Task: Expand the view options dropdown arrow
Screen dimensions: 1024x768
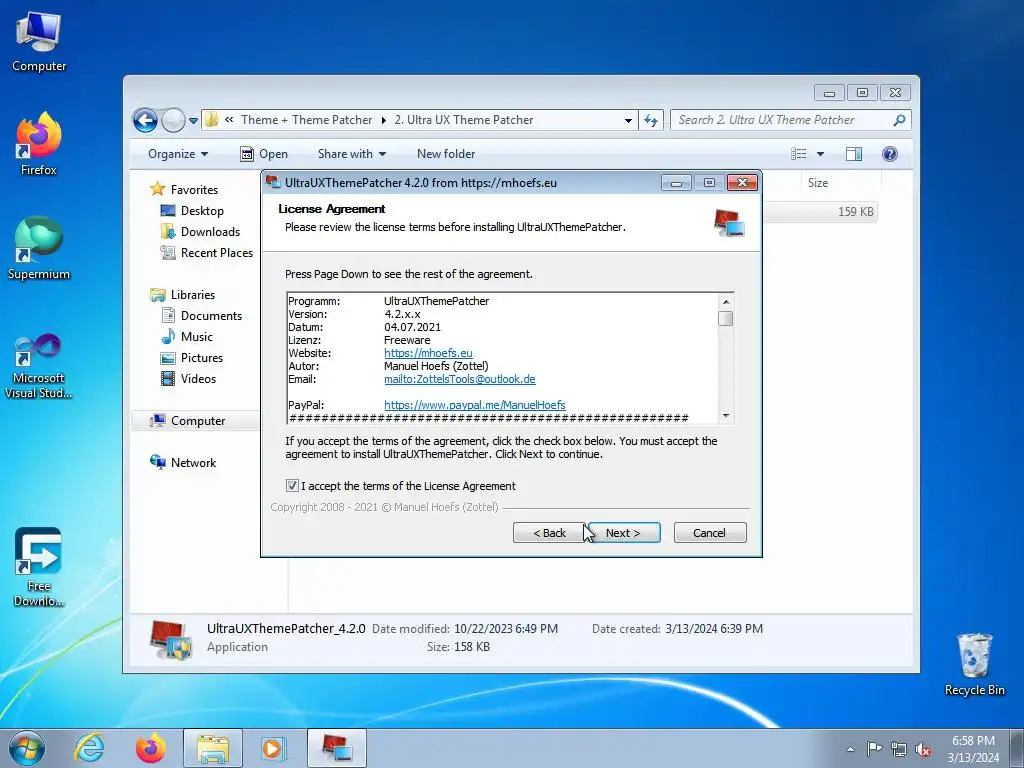Action: 820,154
